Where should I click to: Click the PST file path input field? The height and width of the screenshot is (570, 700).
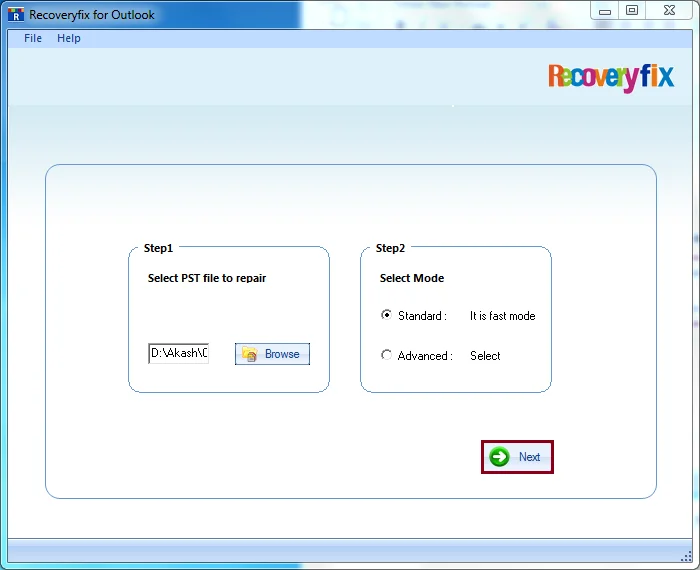179,354
